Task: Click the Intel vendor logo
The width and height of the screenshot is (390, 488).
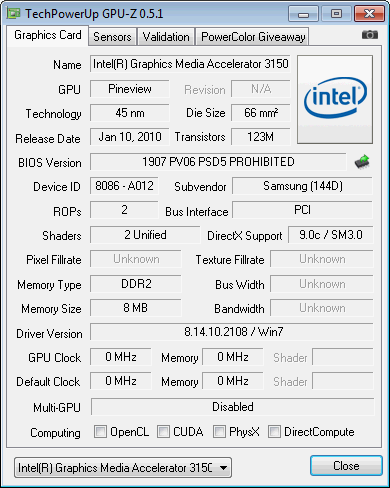Action: (x=335, y=100)
